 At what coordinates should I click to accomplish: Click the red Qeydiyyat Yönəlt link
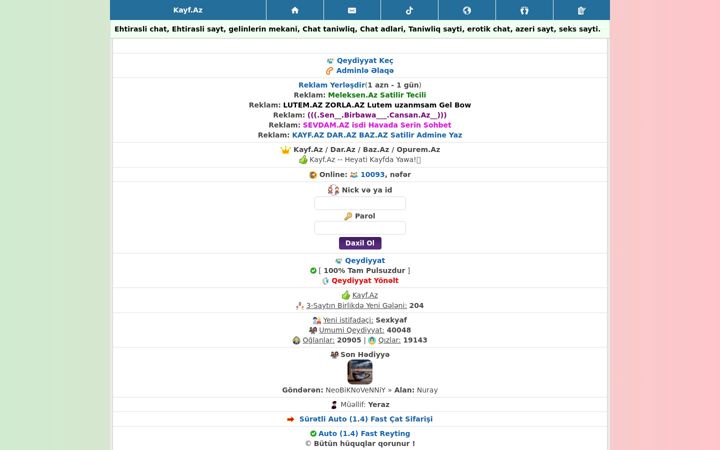(365, 281)
